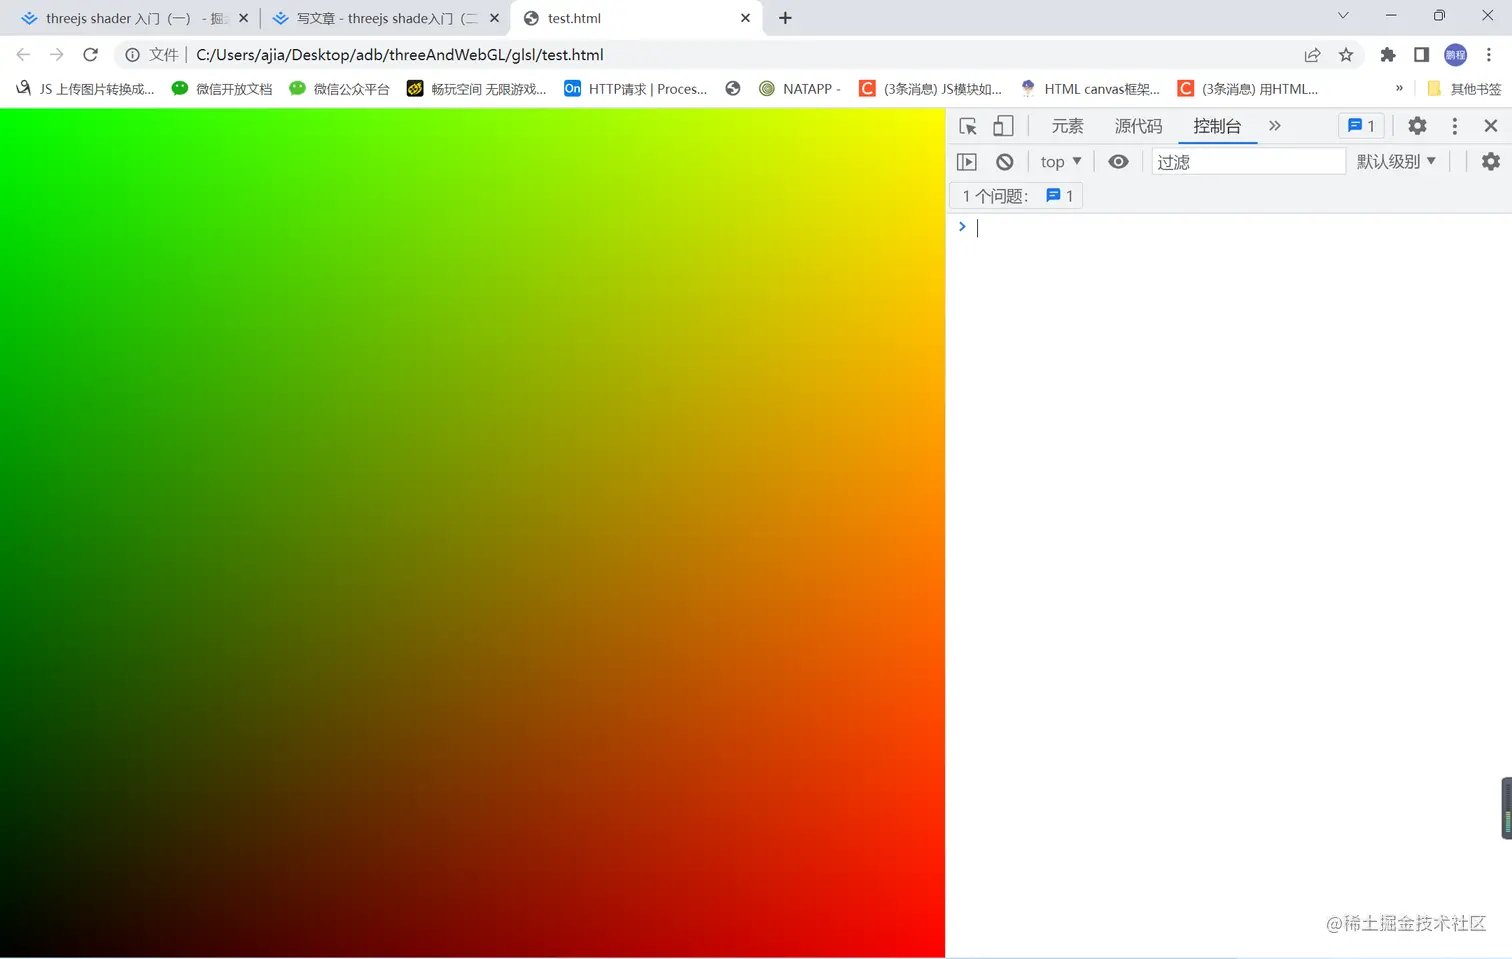The width and height of the screenshot is (1512, 959).
Task: Show the console sidebar
Action: pos(967,162)
